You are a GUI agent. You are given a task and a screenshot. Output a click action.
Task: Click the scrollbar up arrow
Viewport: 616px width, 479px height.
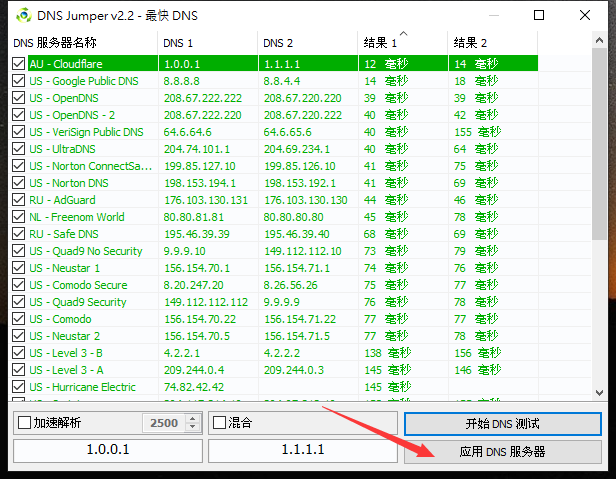tap(599, 40)
